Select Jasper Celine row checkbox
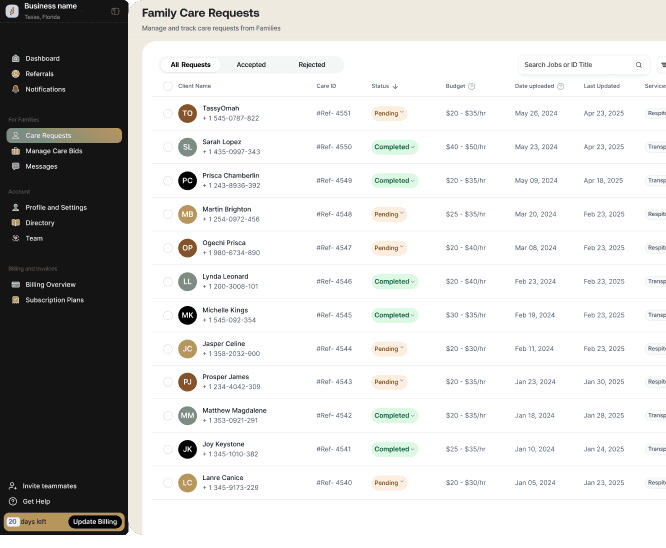Viewport: 666px width, 548px height. click(168, 349)
